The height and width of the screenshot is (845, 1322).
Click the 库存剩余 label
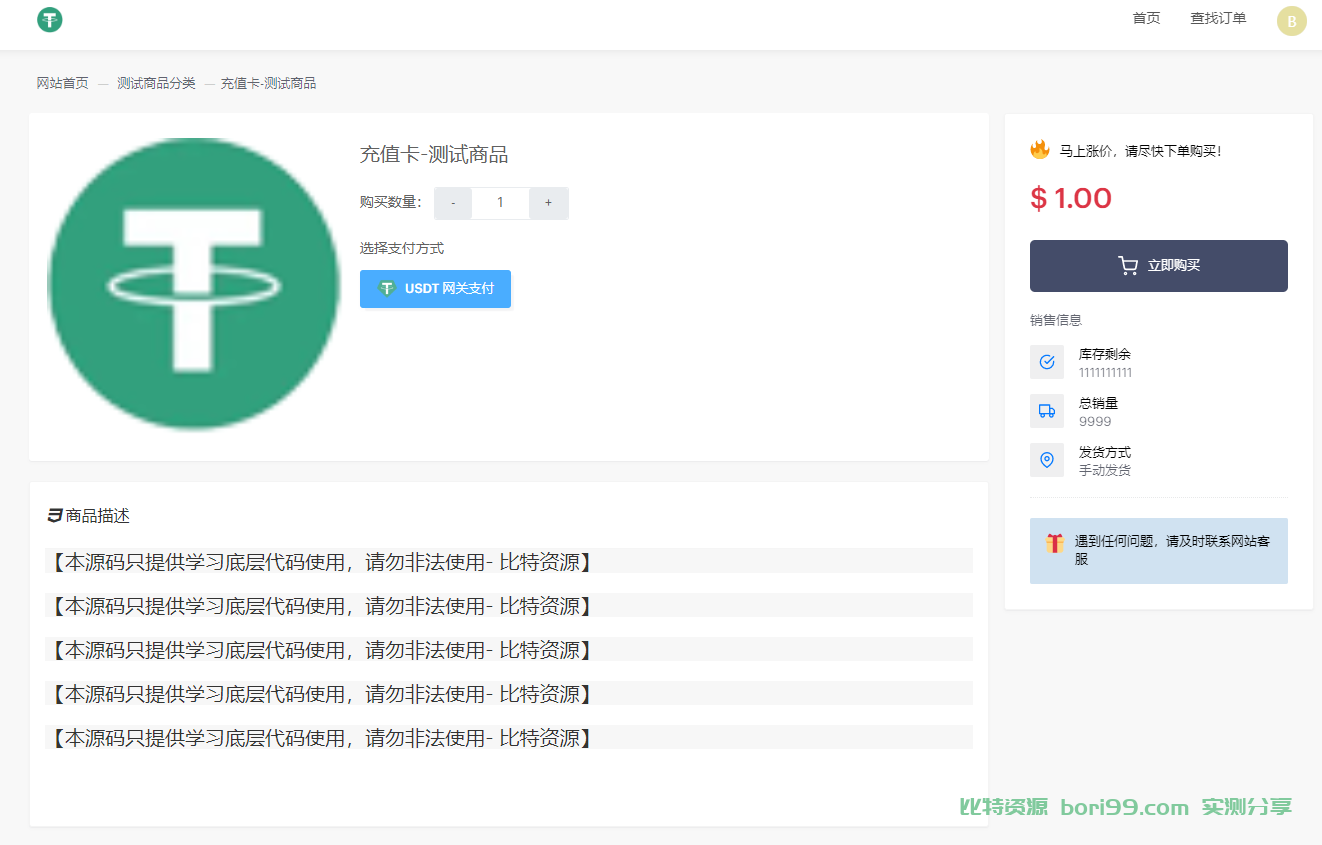point(1105,354)
